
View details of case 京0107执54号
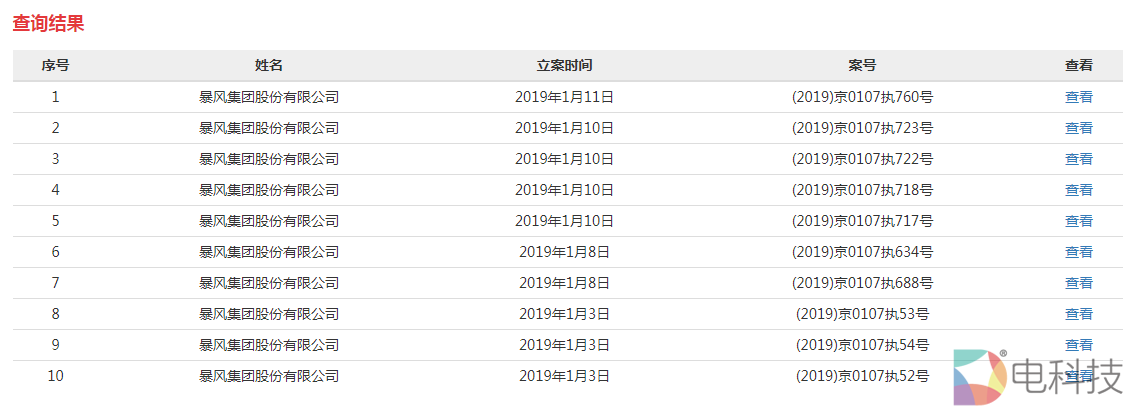tap(1078, 345)
